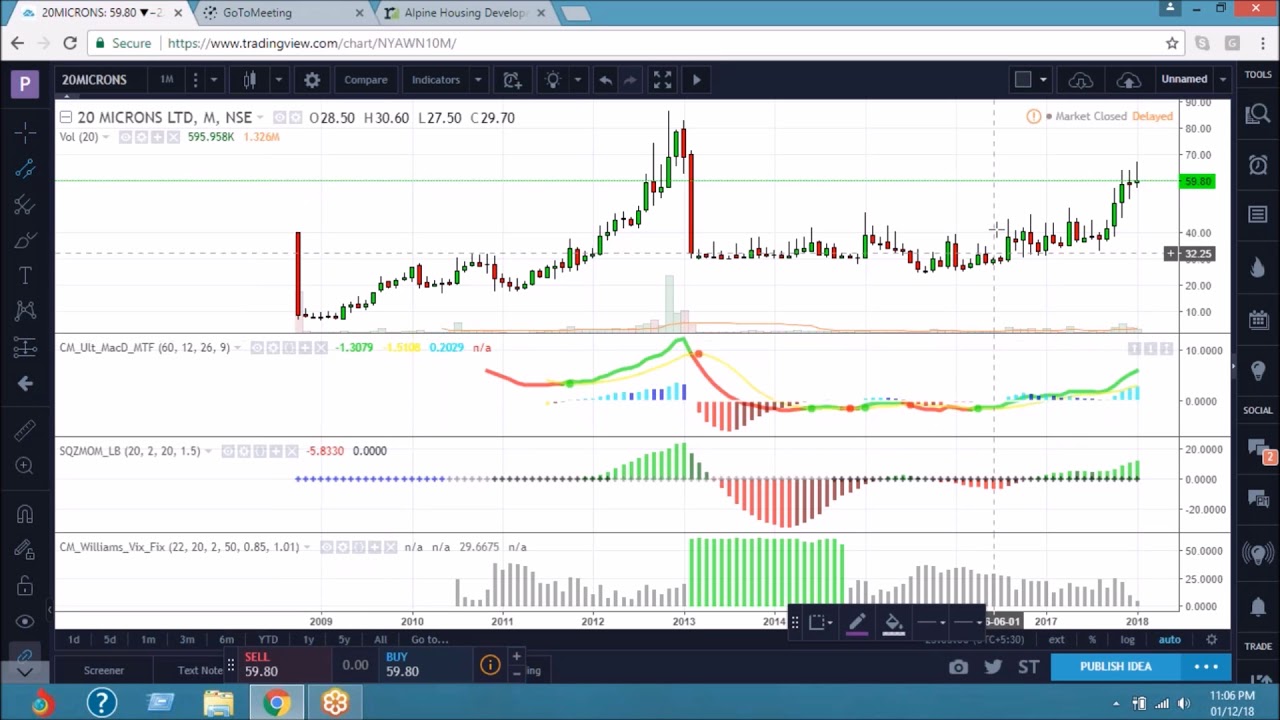
Task: Open chart properties gear in top toolbar
Action: (312, 80)
